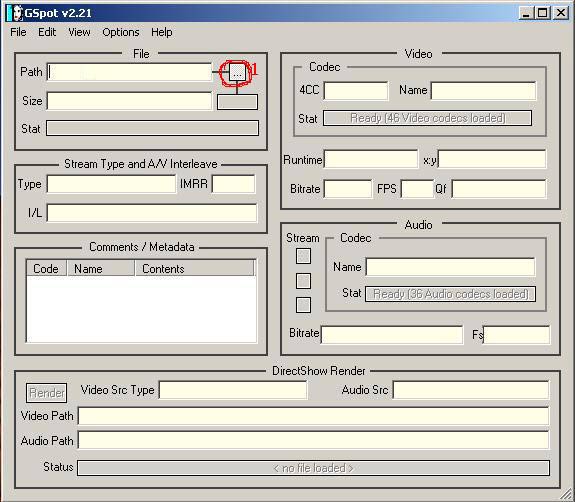
Task: Click the video 4CC field
Action: [356, 91]
